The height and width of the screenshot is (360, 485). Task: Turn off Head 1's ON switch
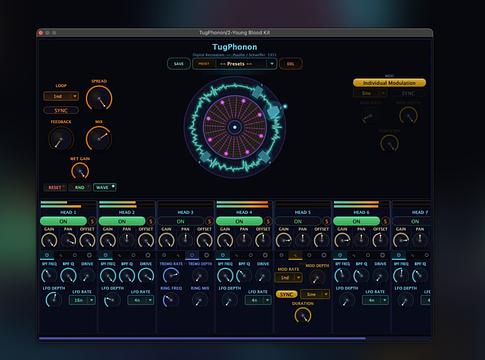pos(63,221)
